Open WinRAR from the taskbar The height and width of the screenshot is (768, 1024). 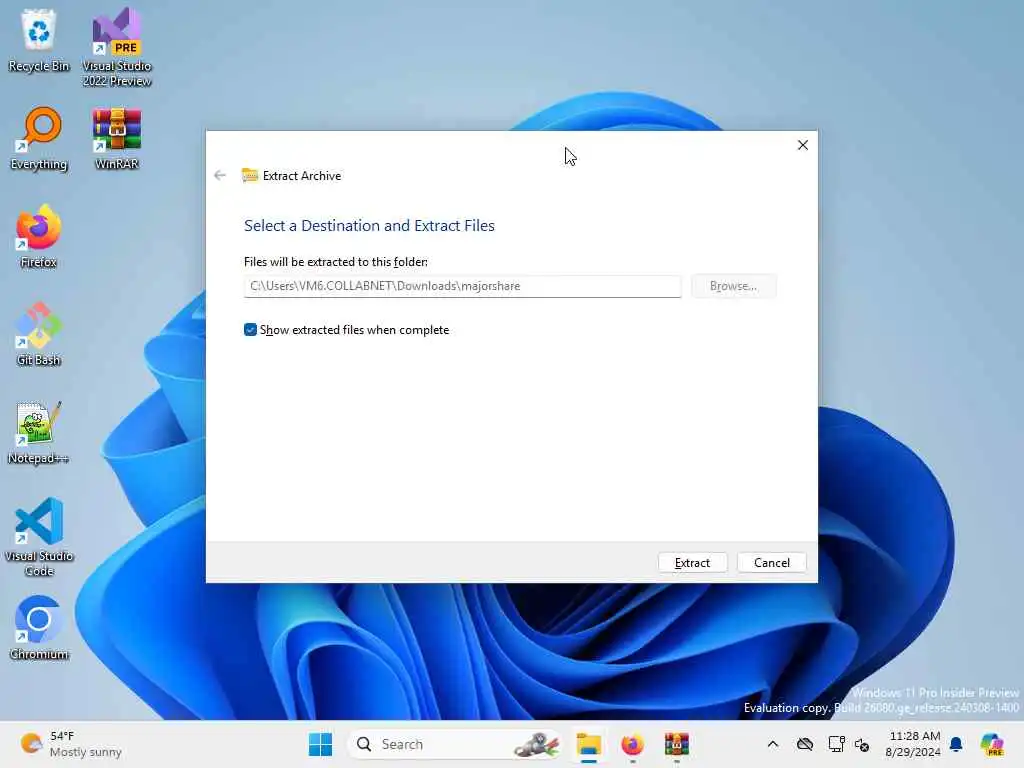[x=677, y=744]
